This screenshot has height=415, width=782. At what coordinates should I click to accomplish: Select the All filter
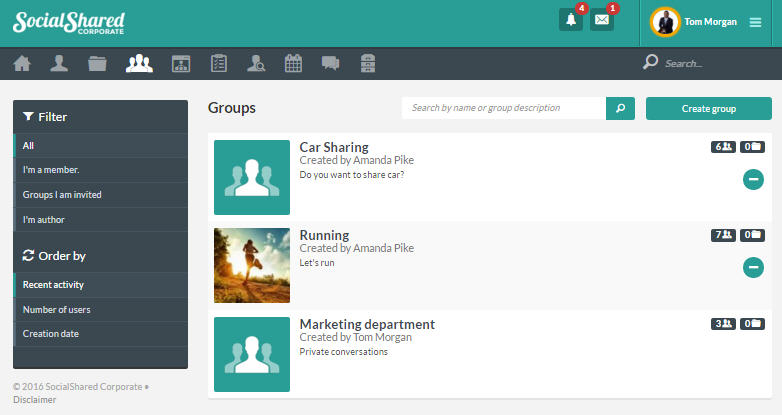[101, 146]
